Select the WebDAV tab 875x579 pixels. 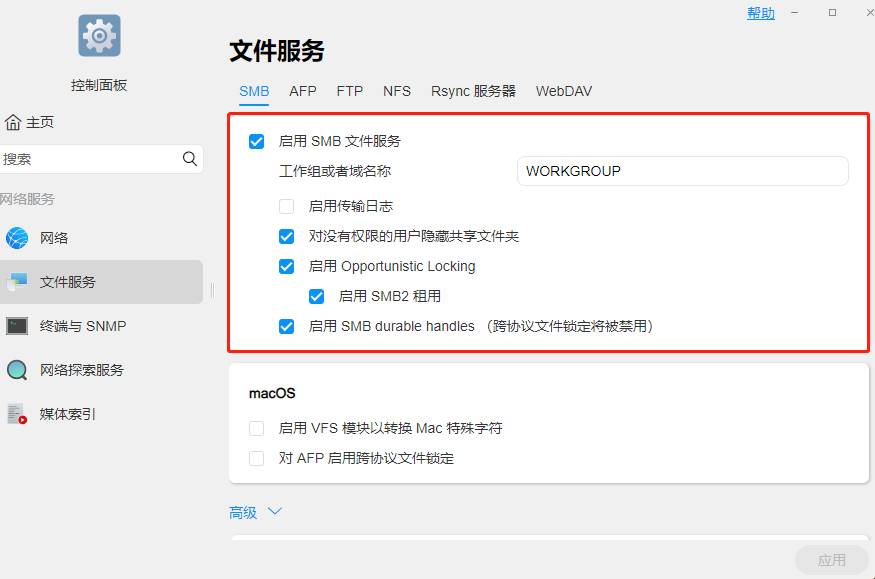[564, 91]
